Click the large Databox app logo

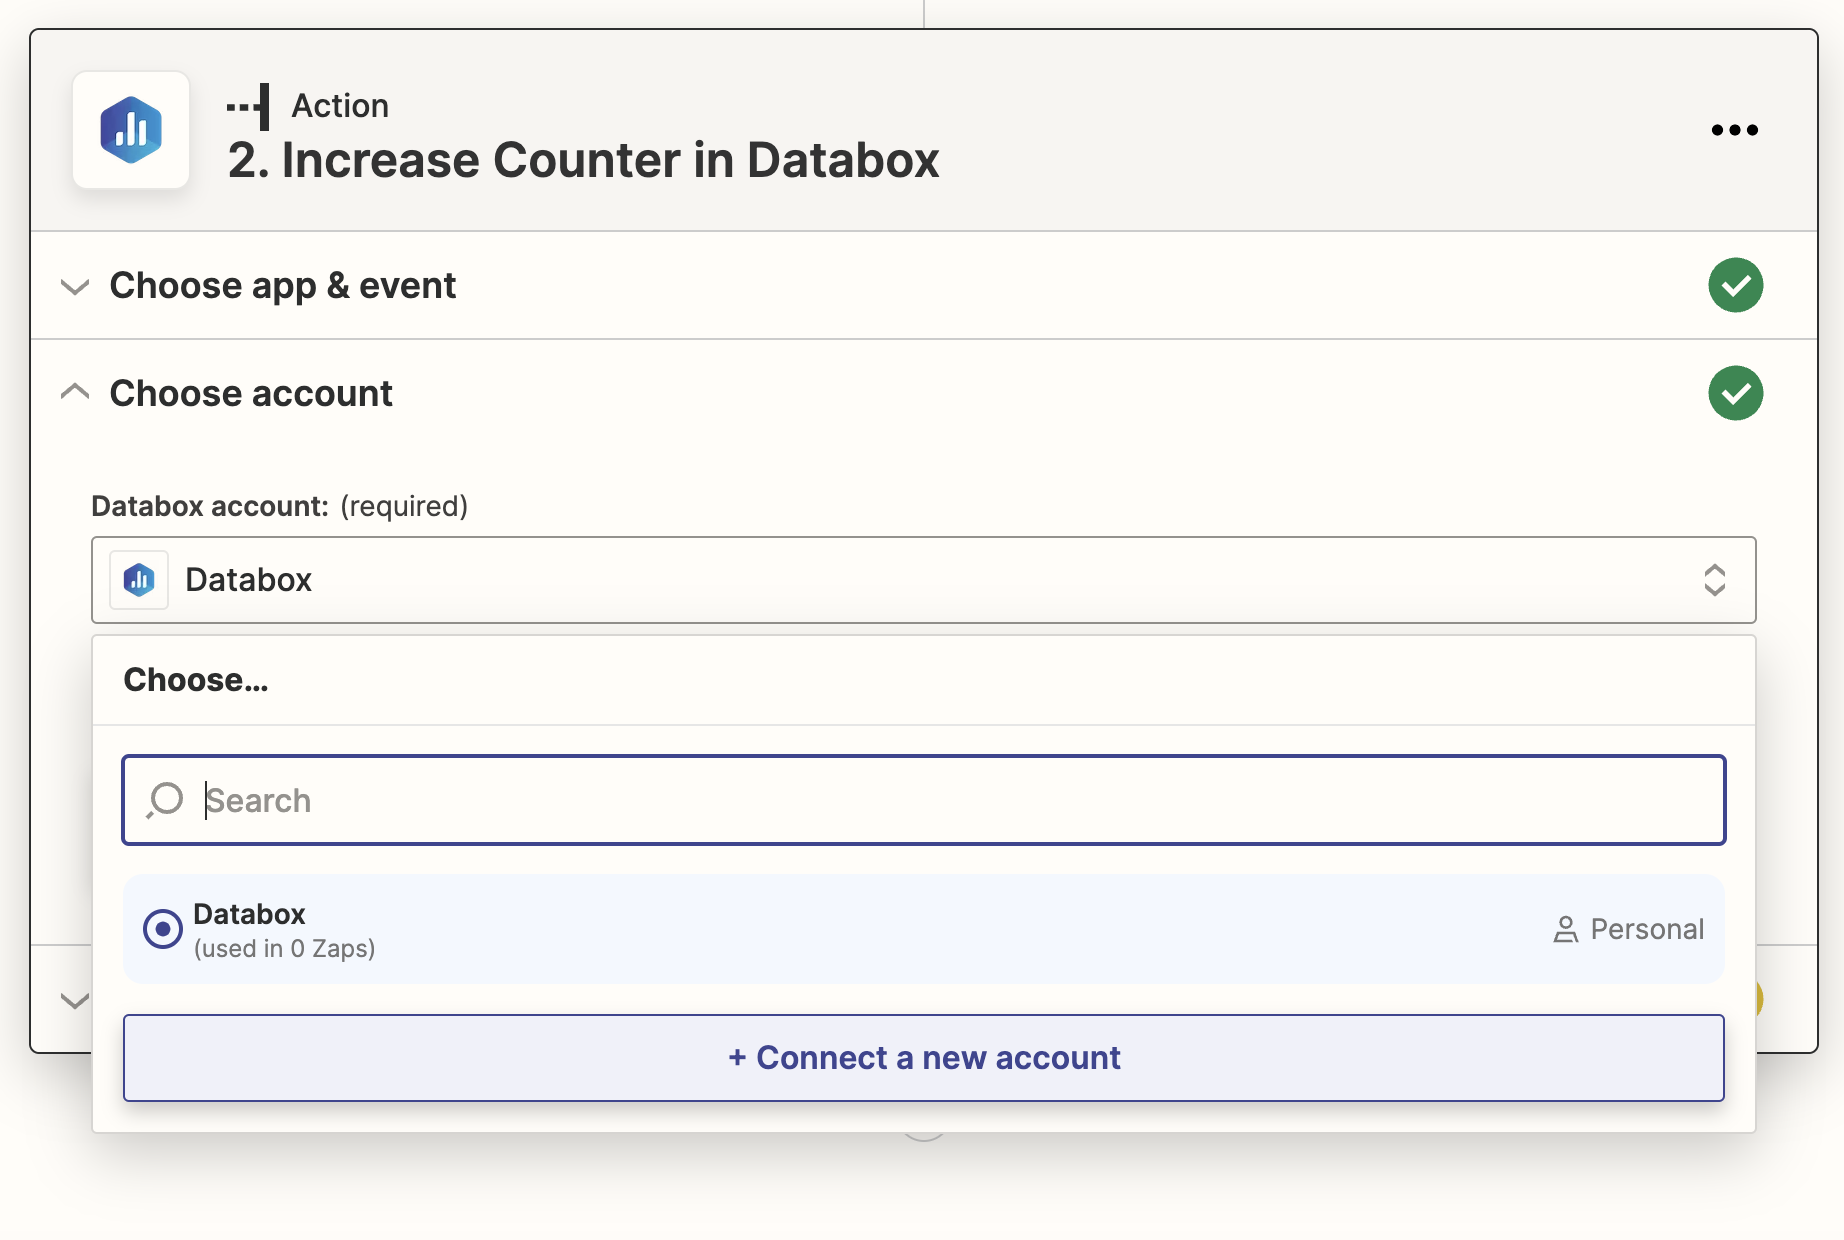click(x=131, y=130)
